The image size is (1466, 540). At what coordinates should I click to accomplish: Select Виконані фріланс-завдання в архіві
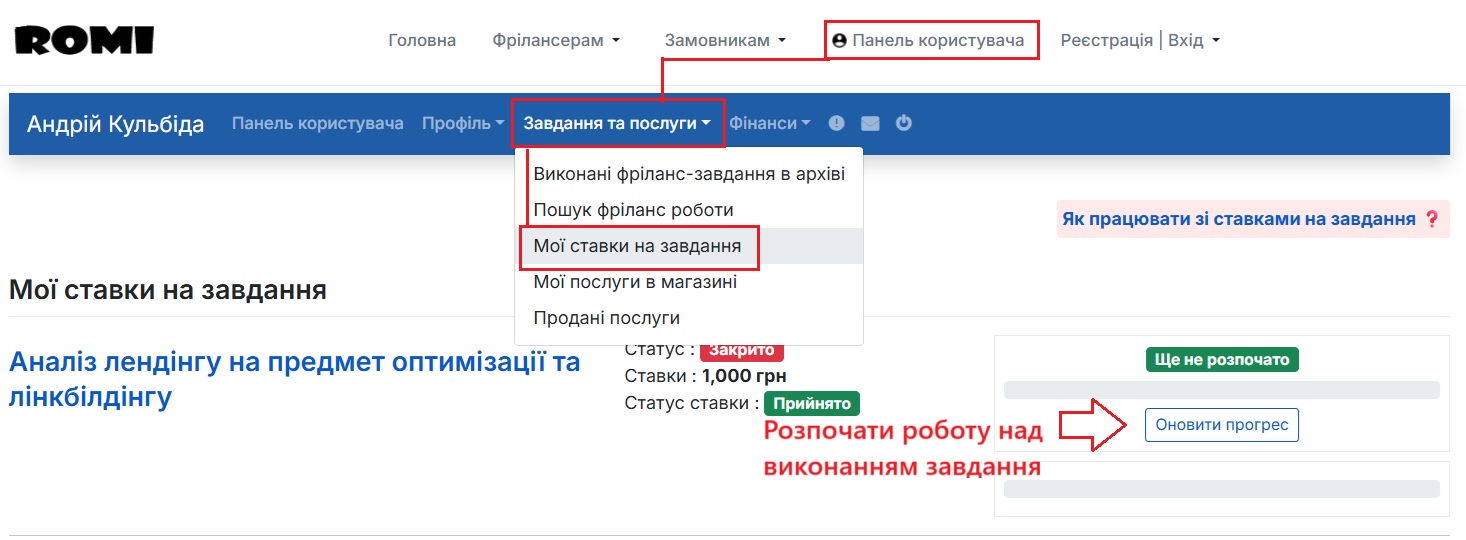pyautogui.click(x=689, y=174)
